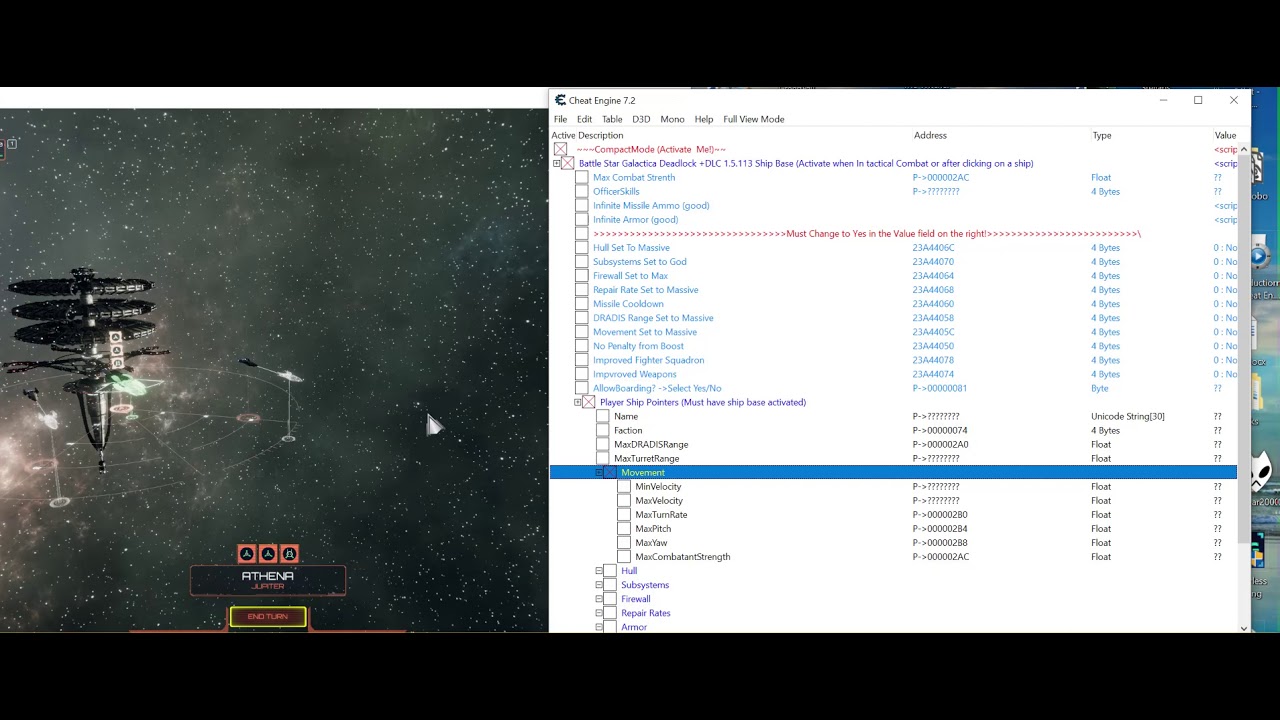Tick the MaxTurretRange checkbox

coord(603,458)
